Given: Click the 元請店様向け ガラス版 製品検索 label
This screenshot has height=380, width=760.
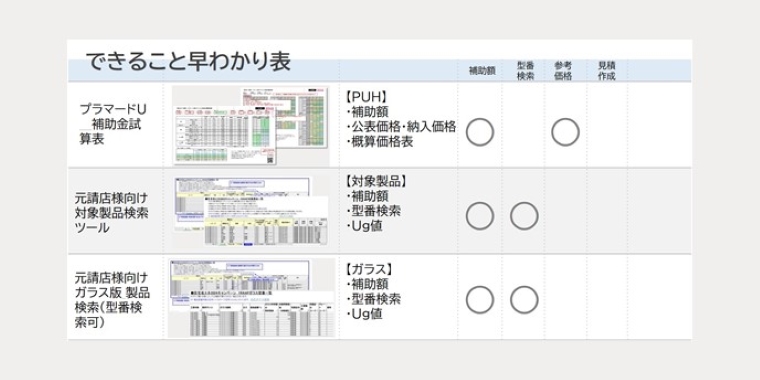Looking at the screenshot, I should click(x=112, y=300).
